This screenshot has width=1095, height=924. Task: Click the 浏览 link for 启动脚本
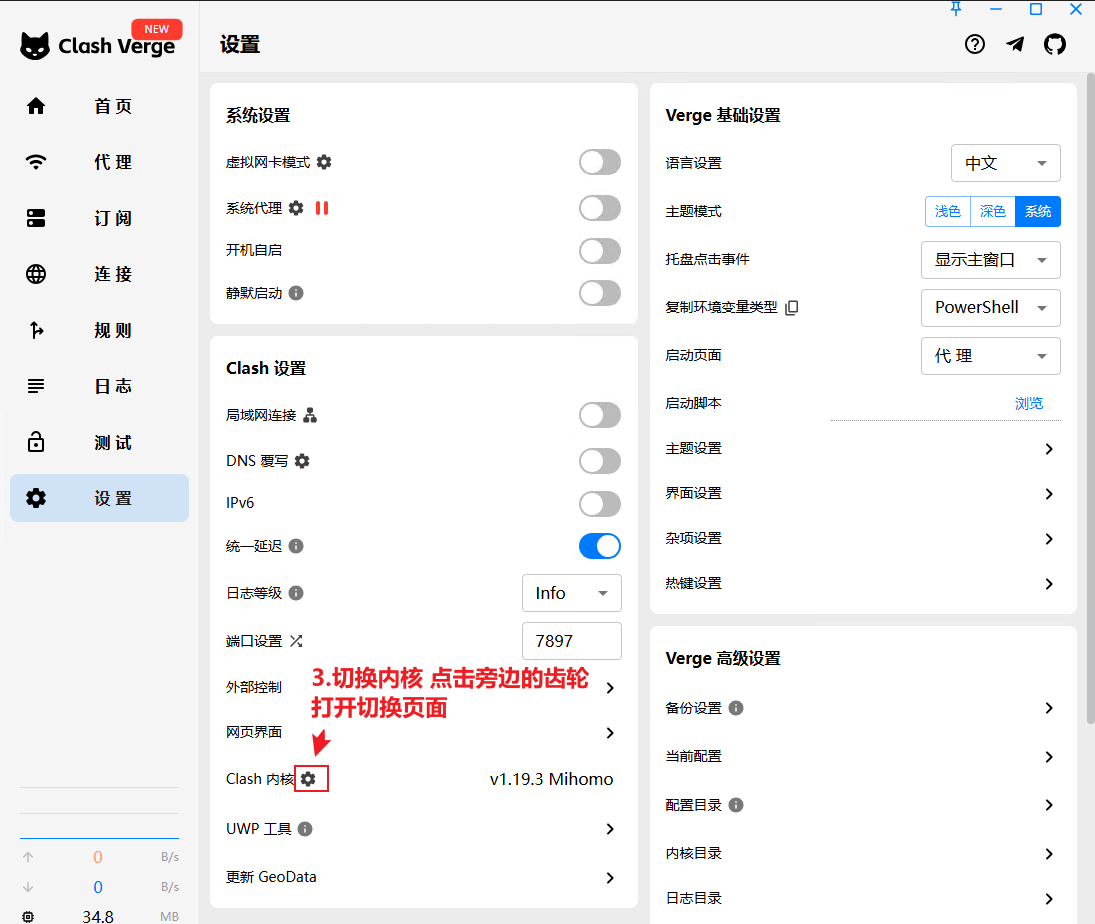[1029, 403]
